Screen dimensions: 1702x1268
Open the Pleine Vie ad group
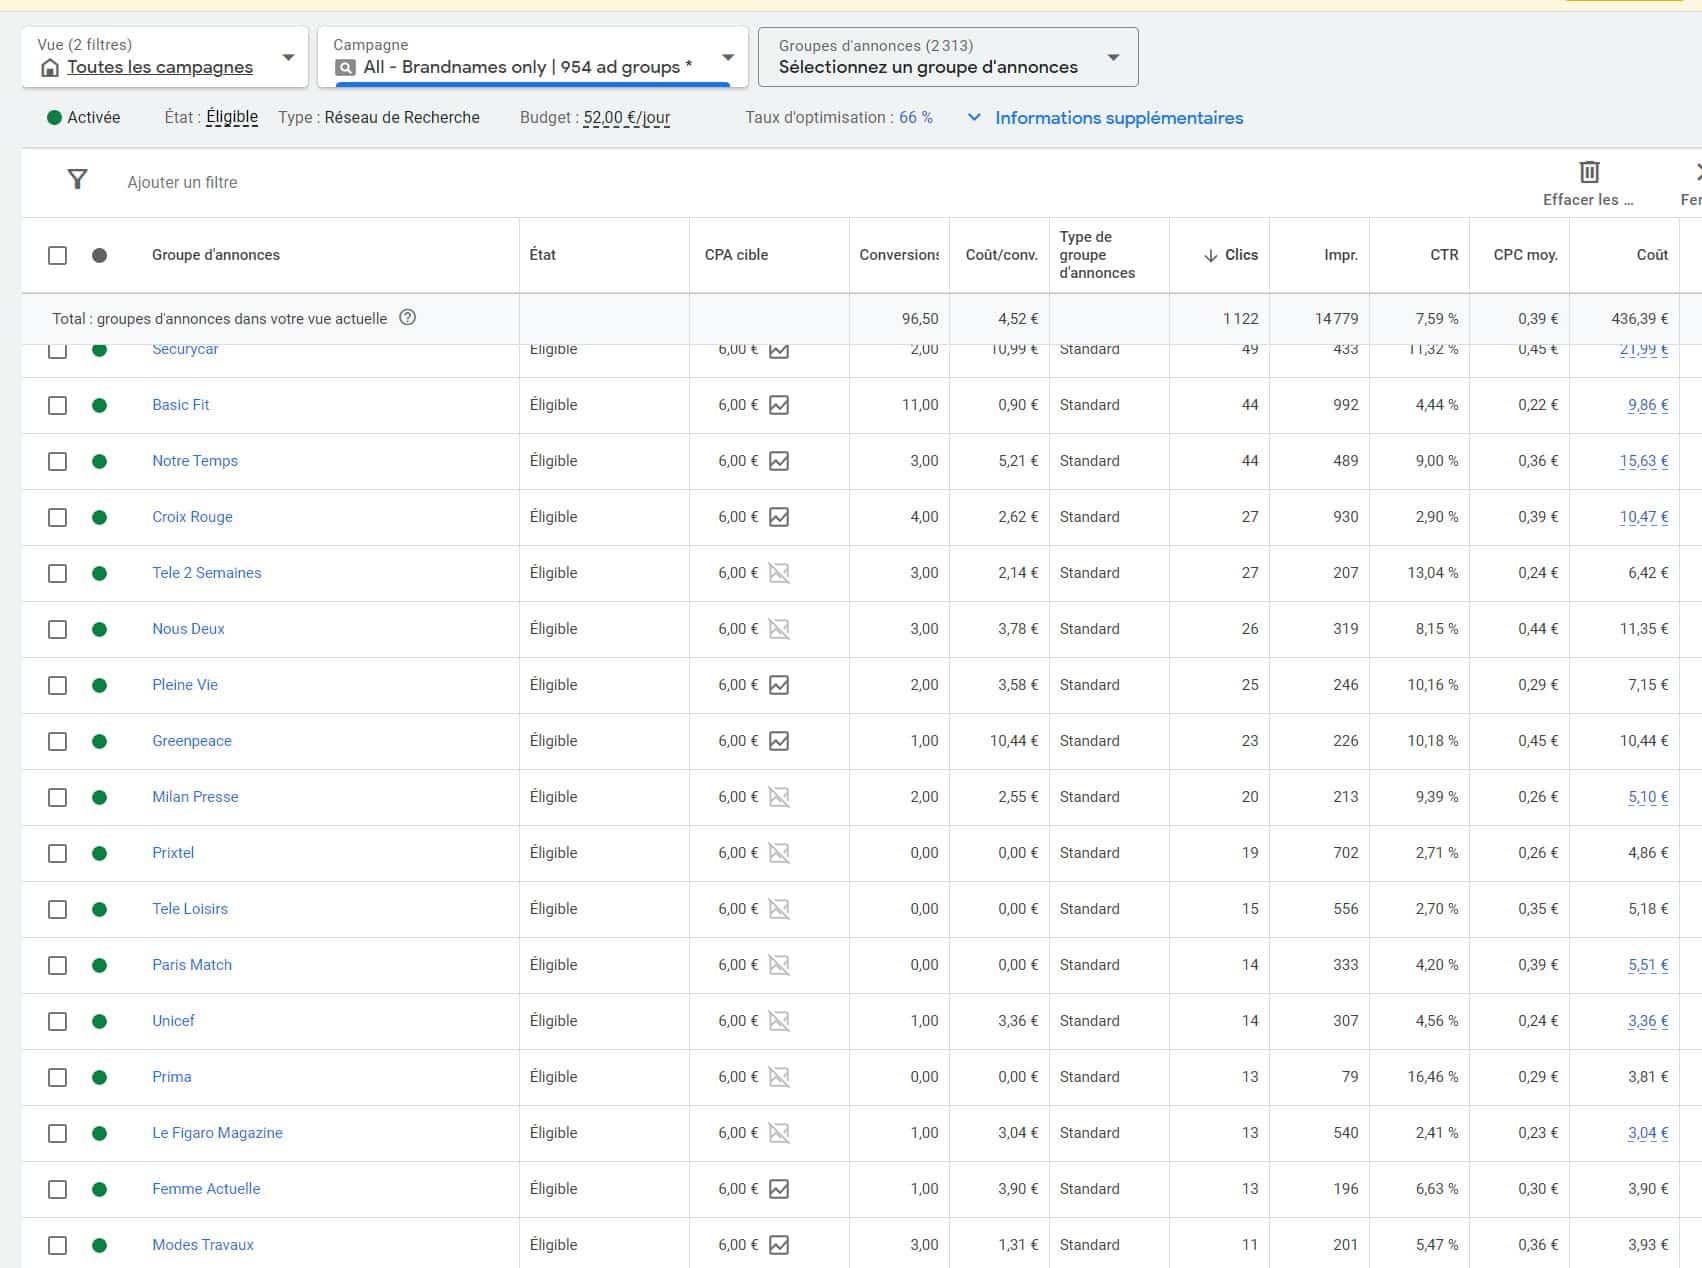(x=185, y=685)
